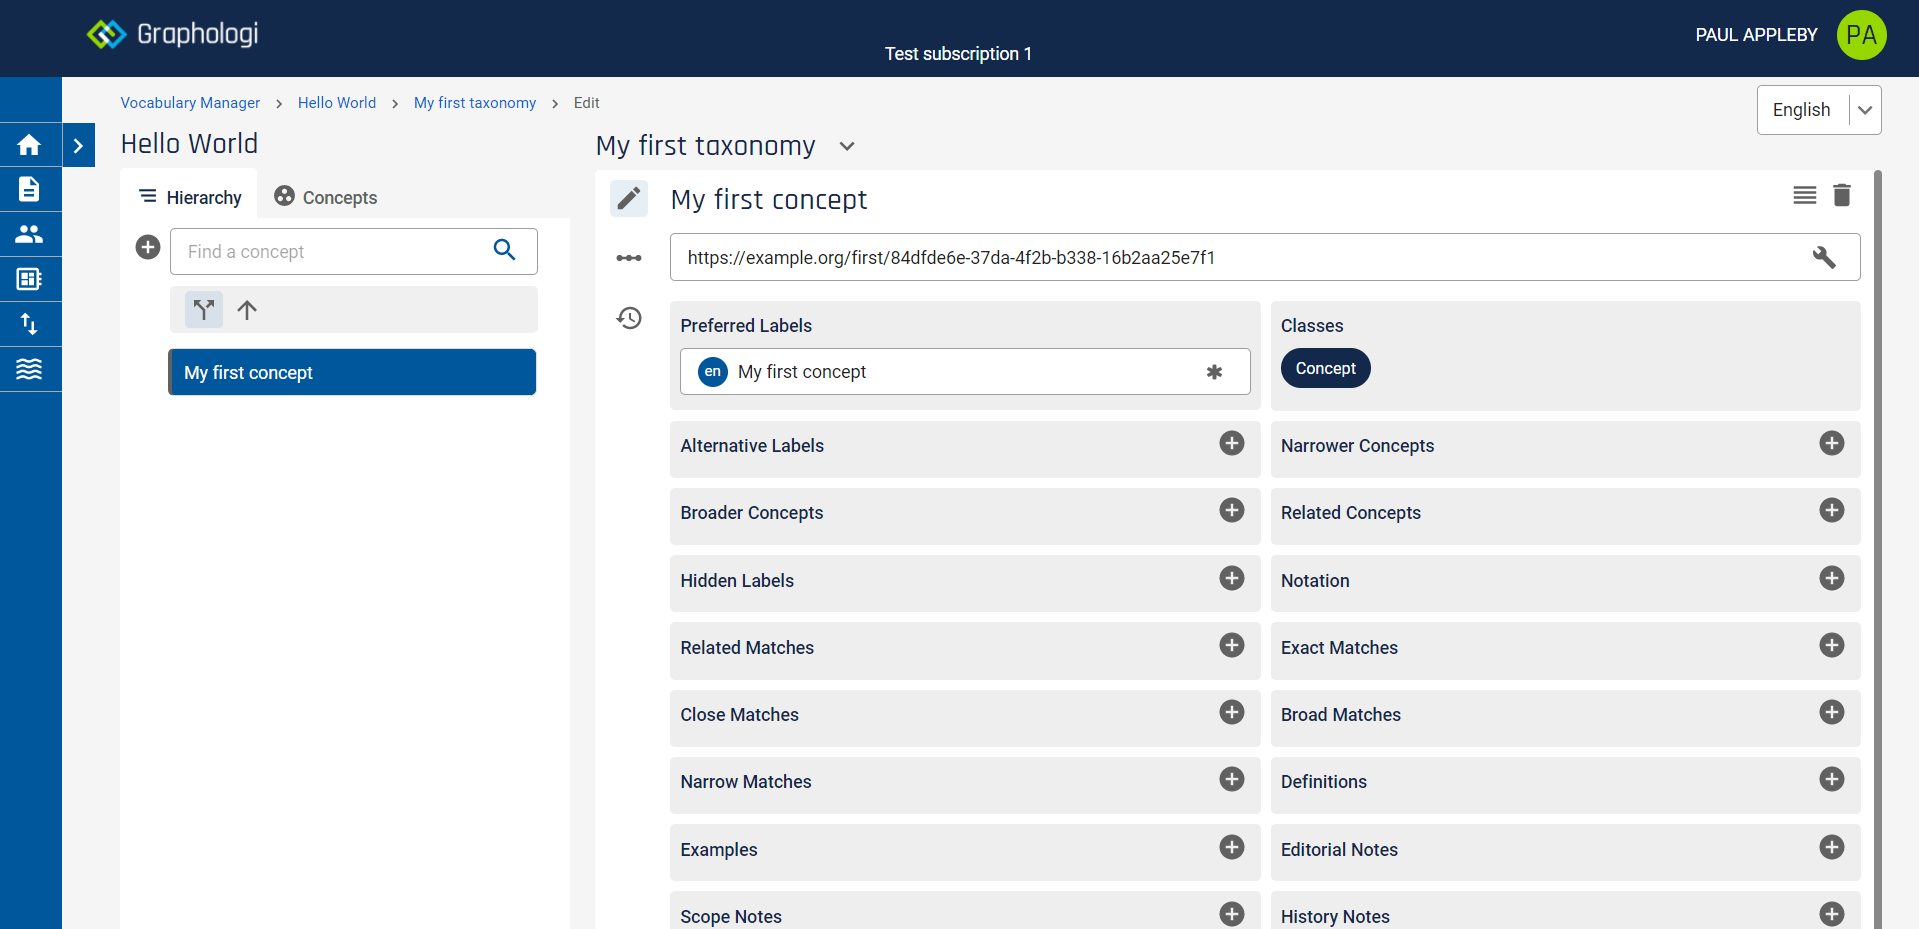1919x929 pixels.
Task: Expand the My first taxonomy chevron
Action: (847, 146)
